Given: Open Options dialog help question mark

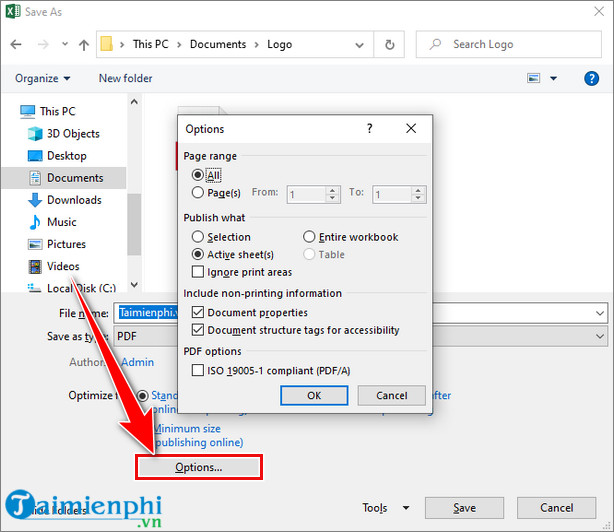Looking at the screenshot, I should pyautogui.click(x=369, y=128).
